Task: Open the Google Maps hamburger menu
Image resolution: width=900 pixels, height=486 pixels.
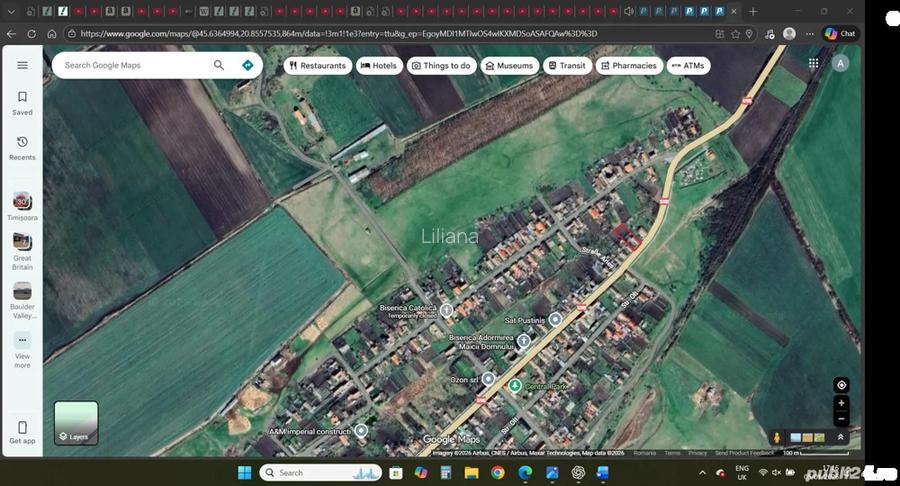Action: click(x=22, y=65)
